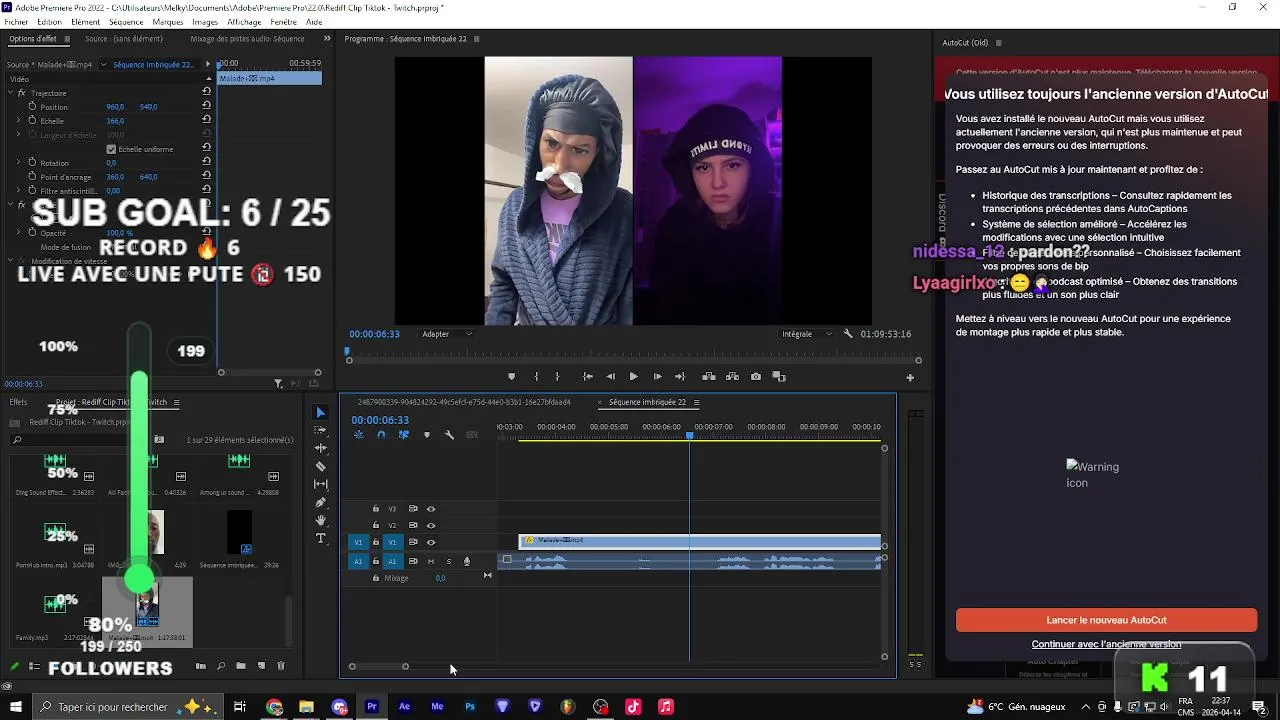Open the Adapter zoom level dropdown
Image resolution: width=1280 pixels, height=720 pixels.
447,334
